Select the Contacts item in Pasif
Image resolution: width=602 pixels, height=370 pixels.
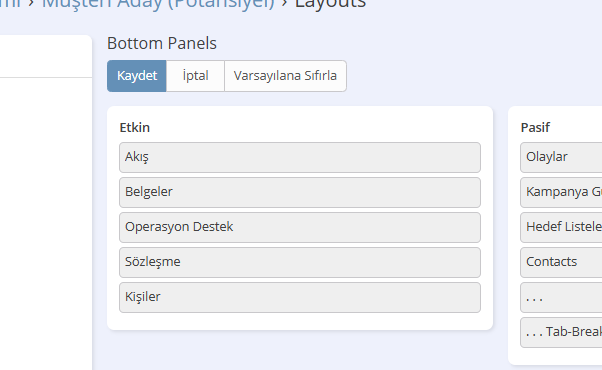tap(561, 262)
